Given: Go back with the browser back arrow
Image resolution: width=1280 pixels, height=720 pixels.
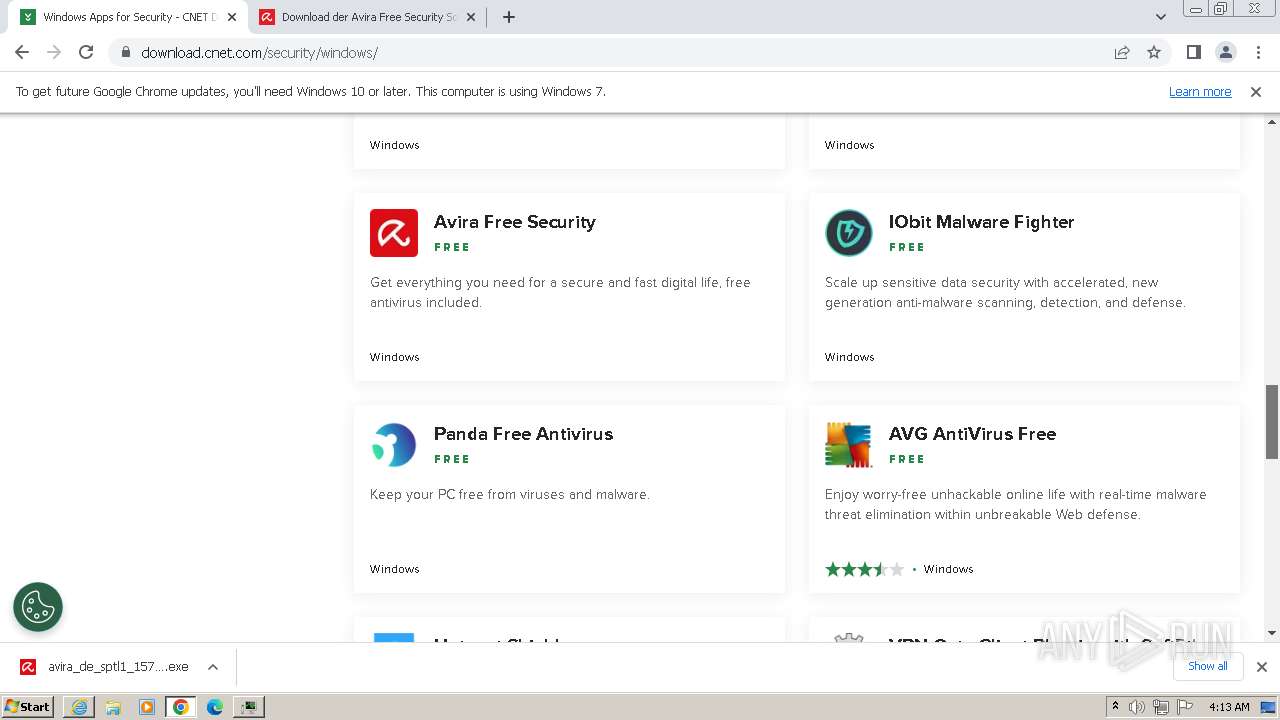Looking at the screenshot, I should point(22,52).
